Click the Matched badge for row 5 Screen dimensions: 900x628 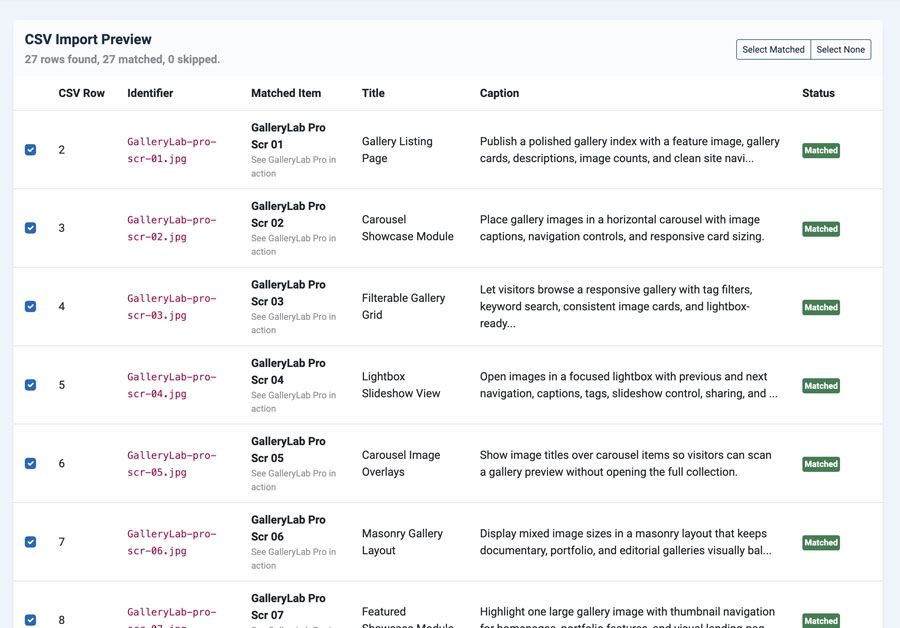click(x=821, y=386)
